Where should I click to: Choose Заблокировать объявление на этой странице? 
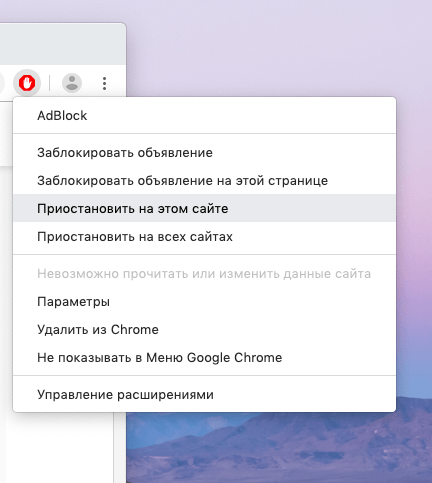204,181
